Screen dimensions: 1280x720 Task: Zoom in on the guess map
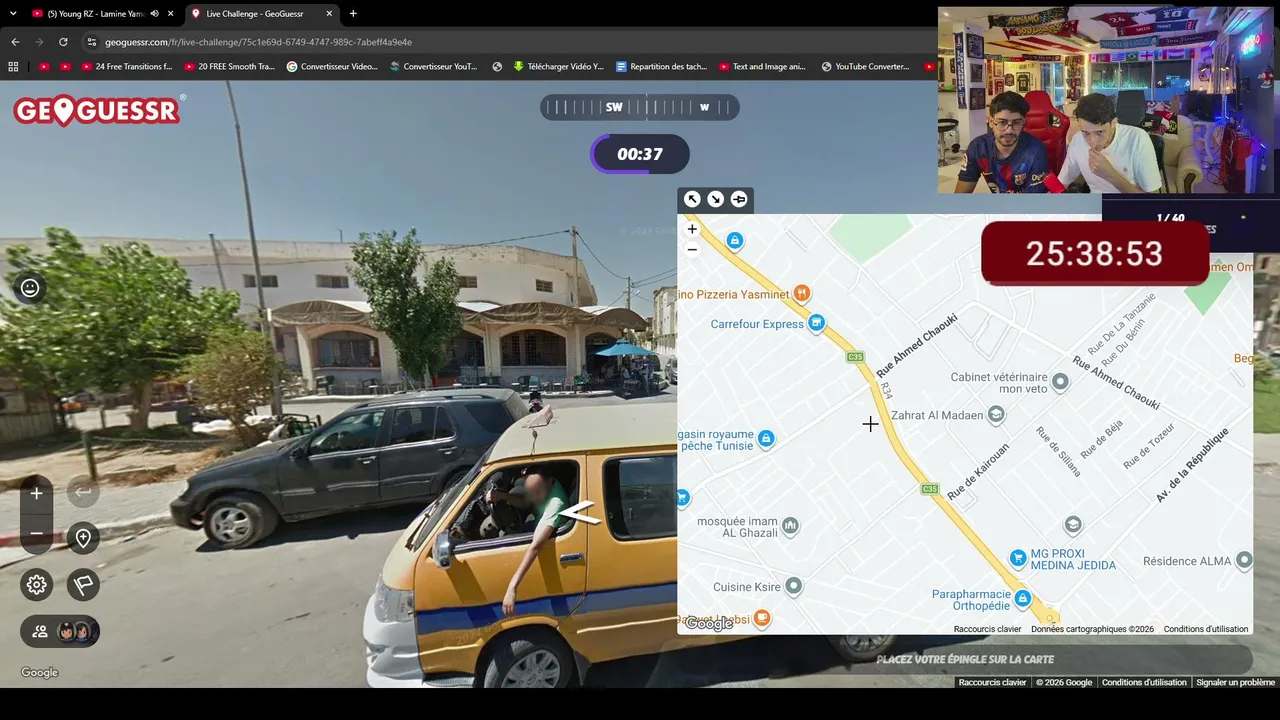692,229
